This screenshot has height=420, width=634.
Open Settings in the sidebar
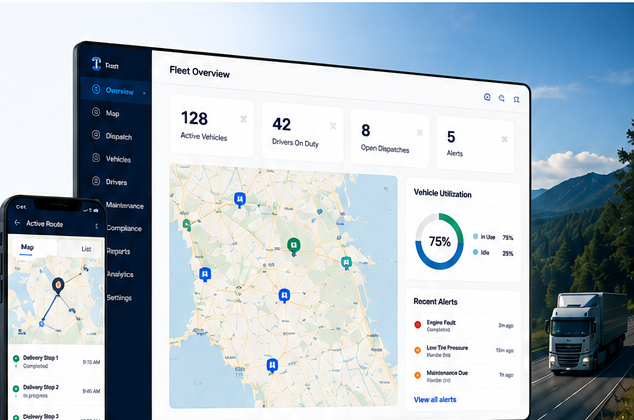coord(119,298)
